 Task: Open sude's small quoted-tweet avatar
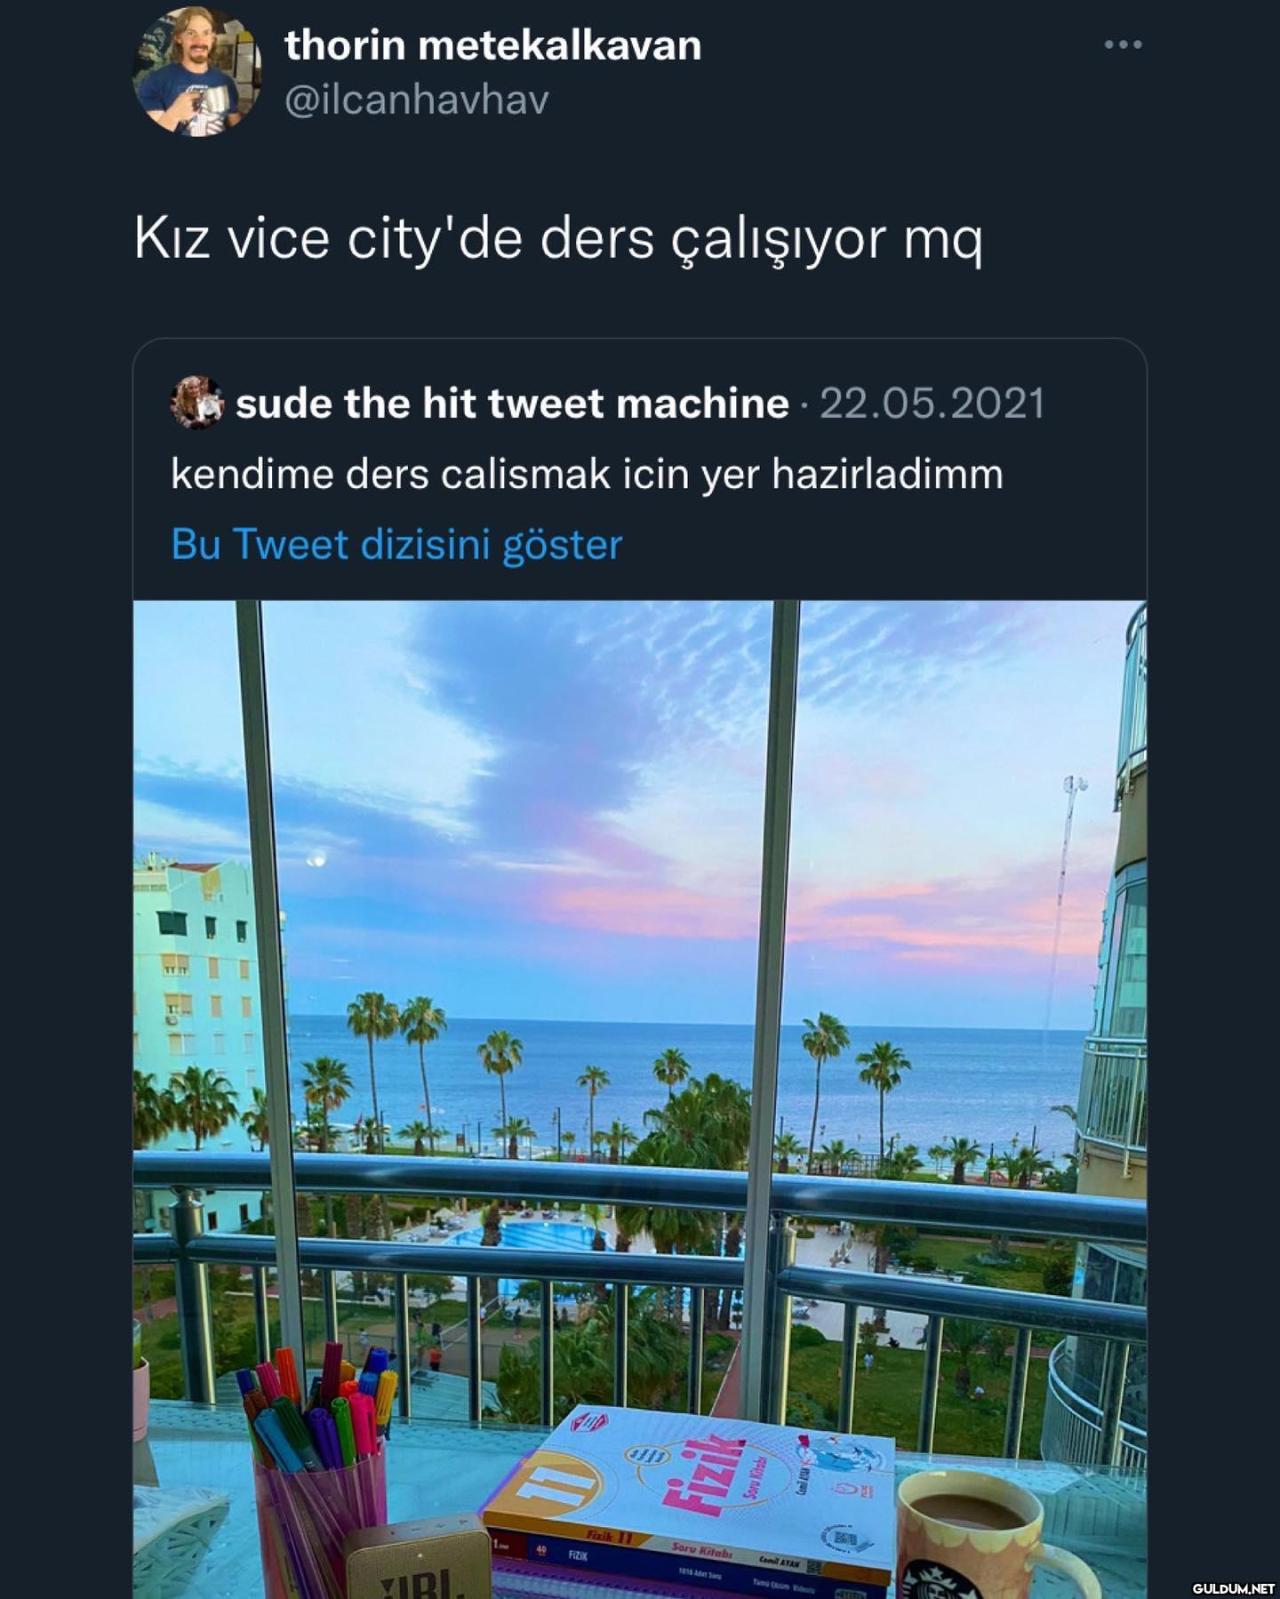(x=197, y=403)
